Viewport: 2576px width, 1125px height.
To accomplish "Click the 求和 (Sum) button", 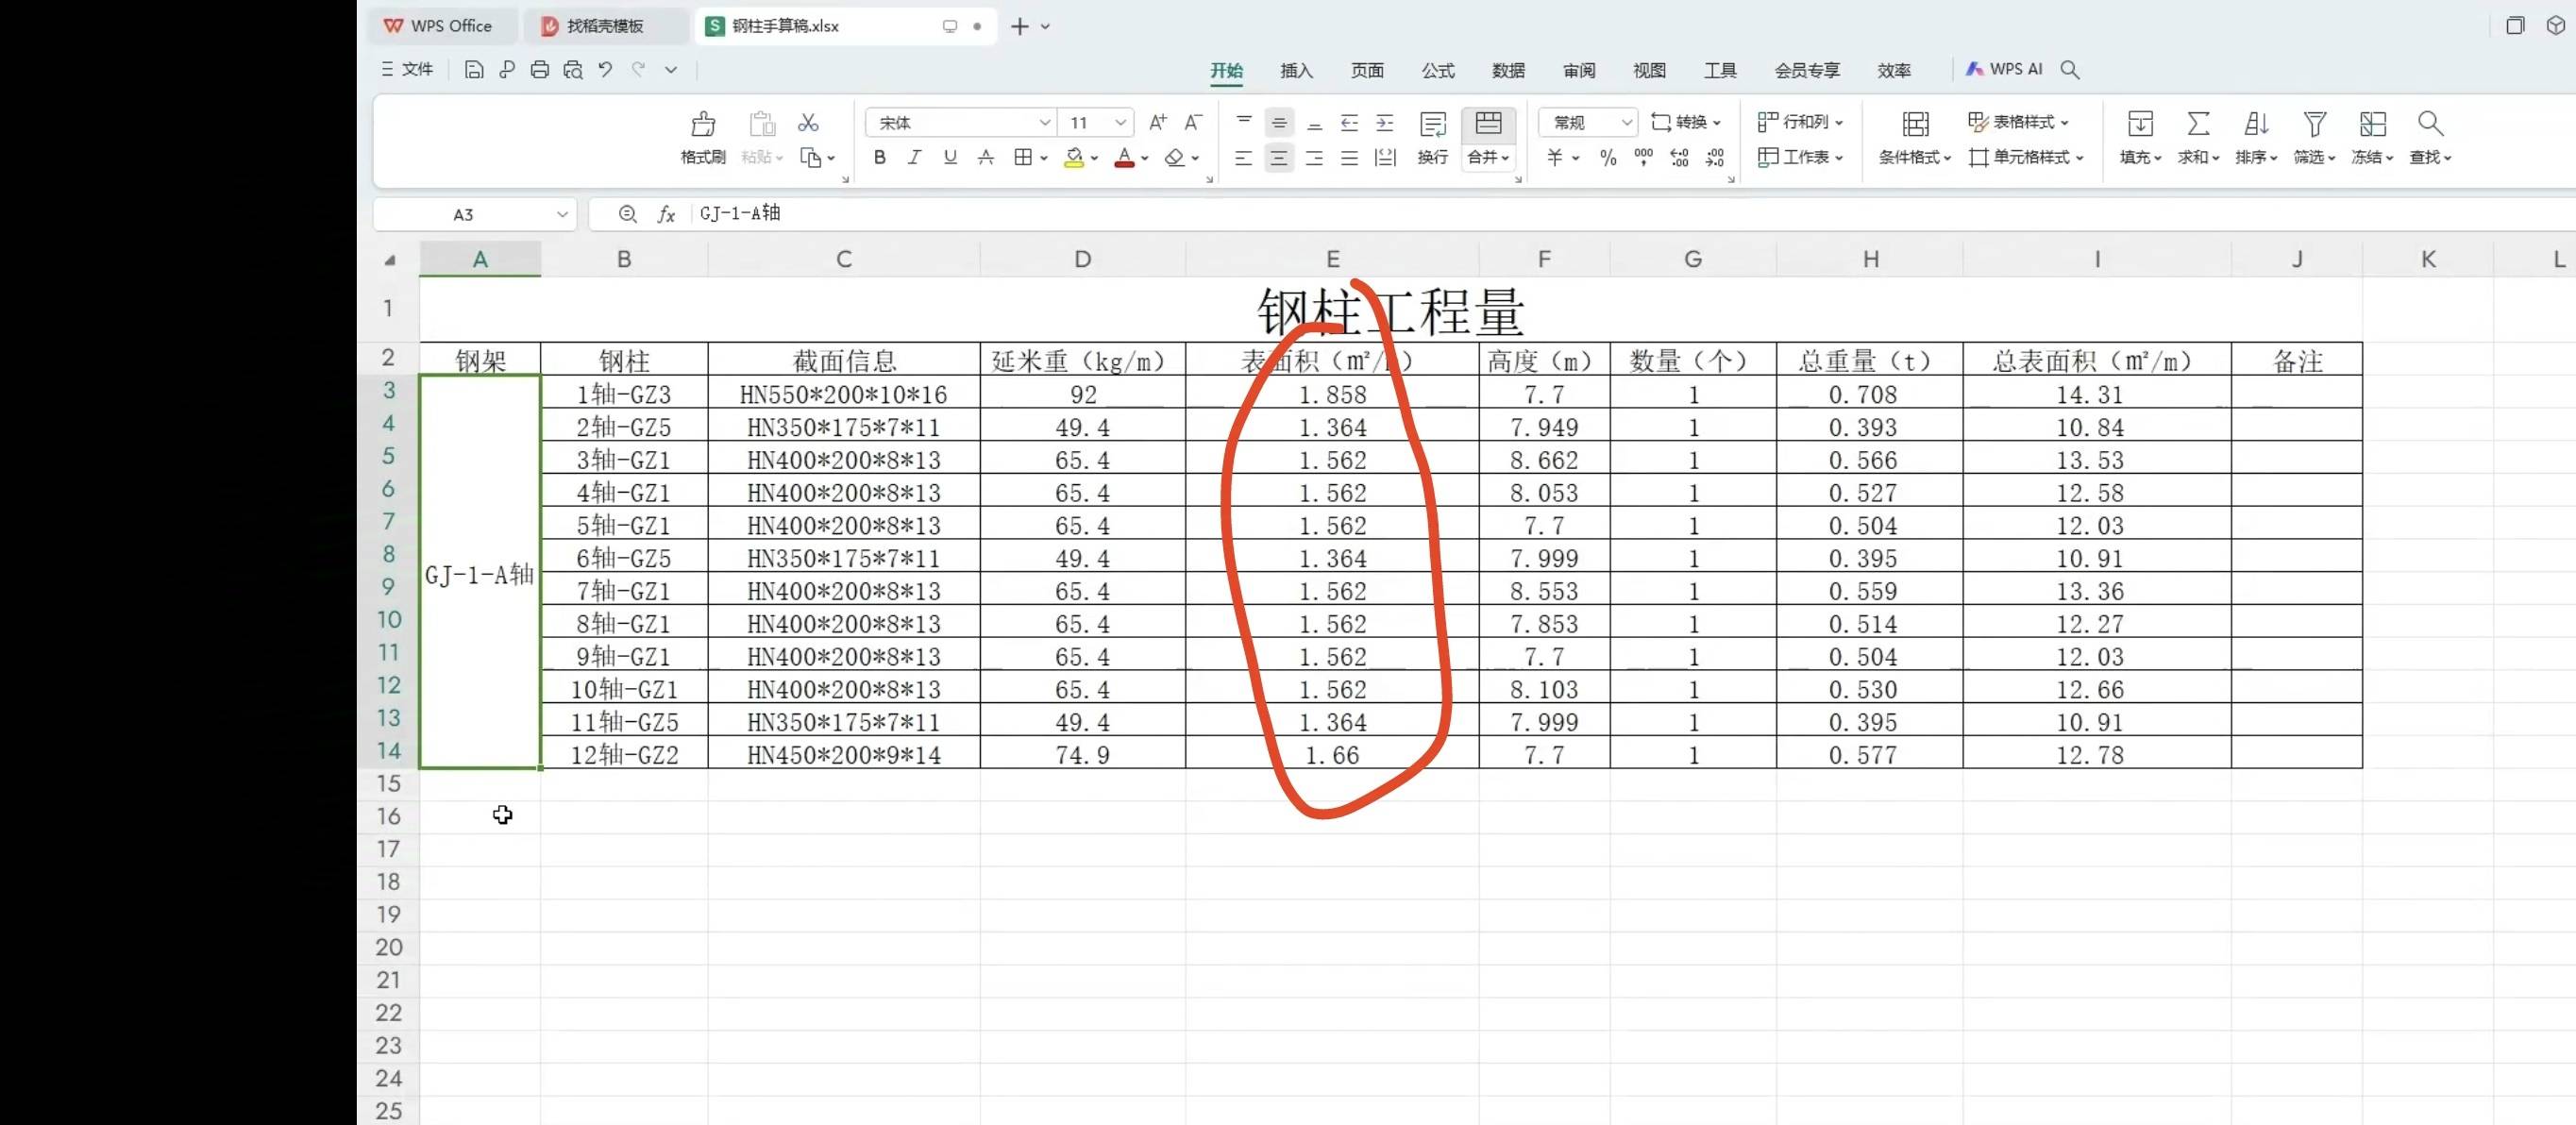I will coord(2198,136).
